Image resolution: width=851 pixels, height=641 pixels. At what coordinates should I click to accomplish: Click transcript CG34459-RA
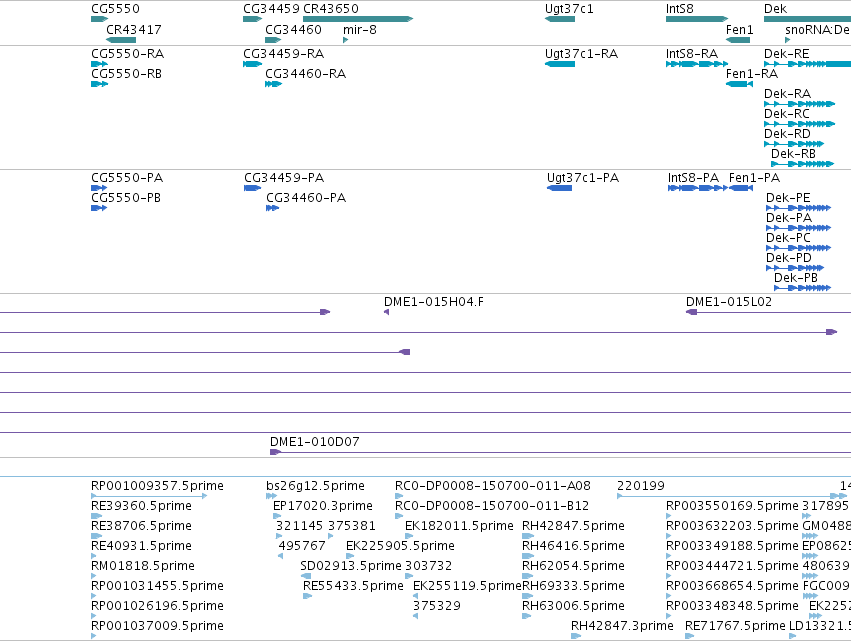283,54
